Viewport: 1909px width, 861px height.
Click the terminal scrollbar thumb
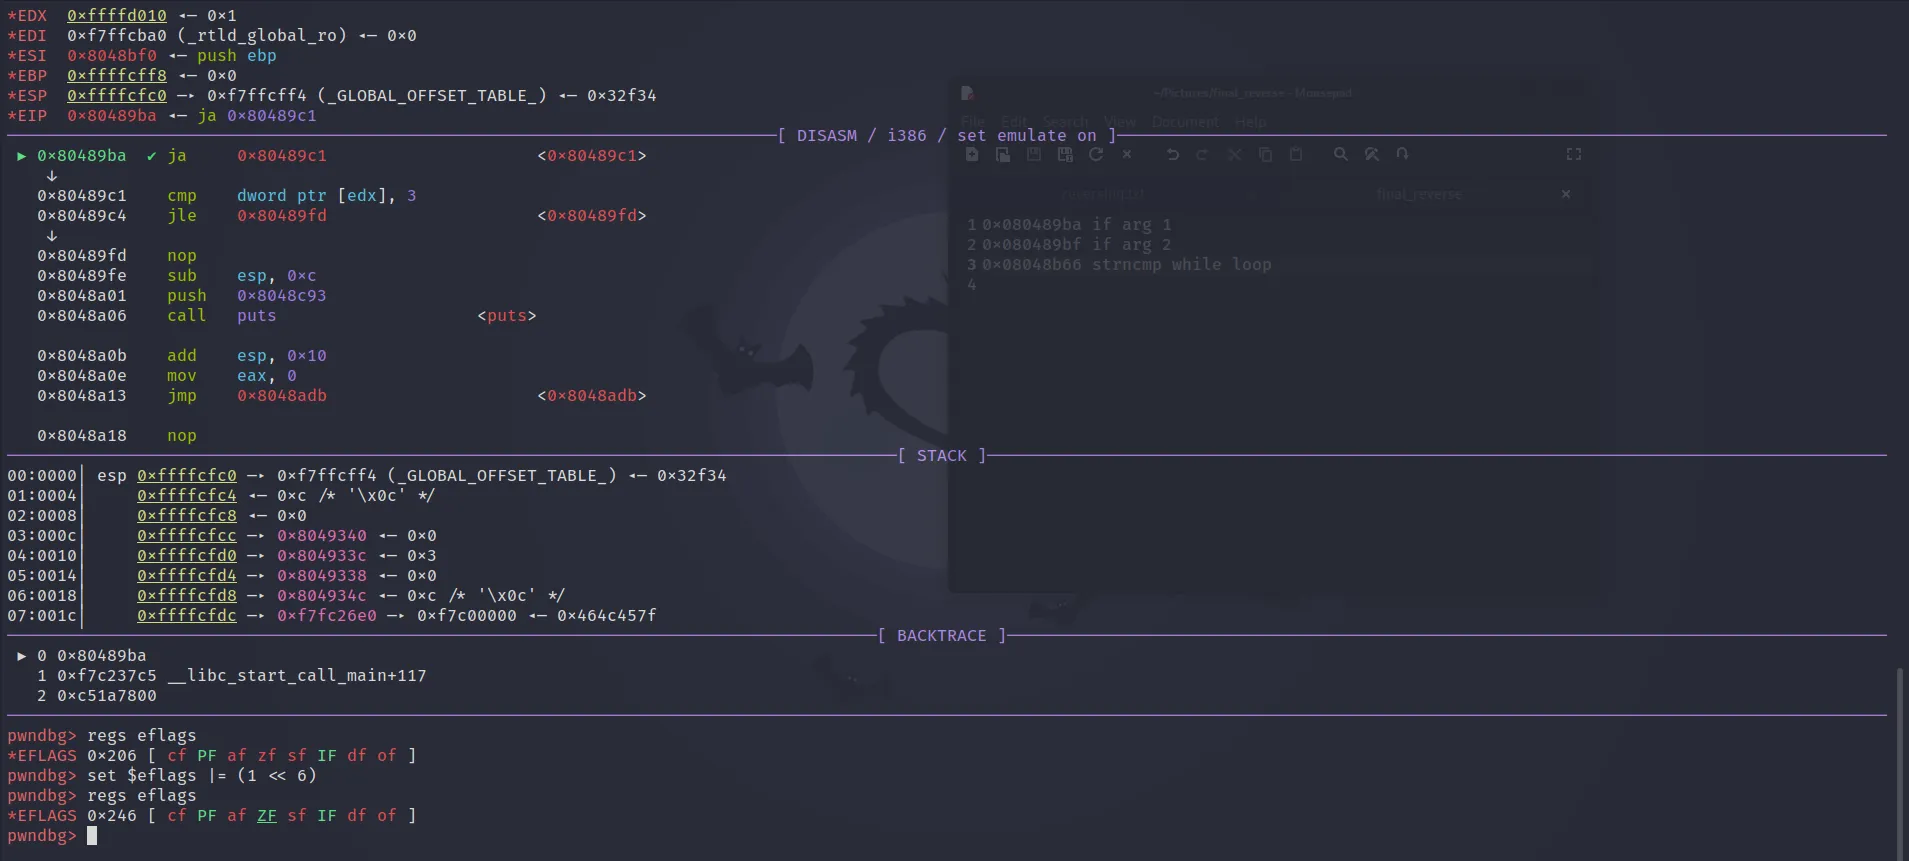pyautogui.click(x=1899, y=762)
